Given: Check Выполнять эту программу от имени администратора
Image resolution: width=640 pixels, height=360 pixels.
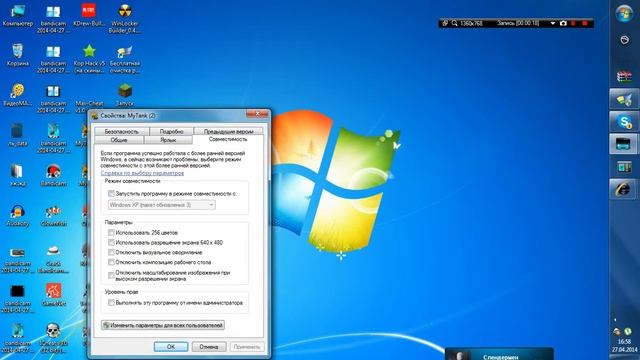Looking at the screenshot, I should click(x=111, y=303).
